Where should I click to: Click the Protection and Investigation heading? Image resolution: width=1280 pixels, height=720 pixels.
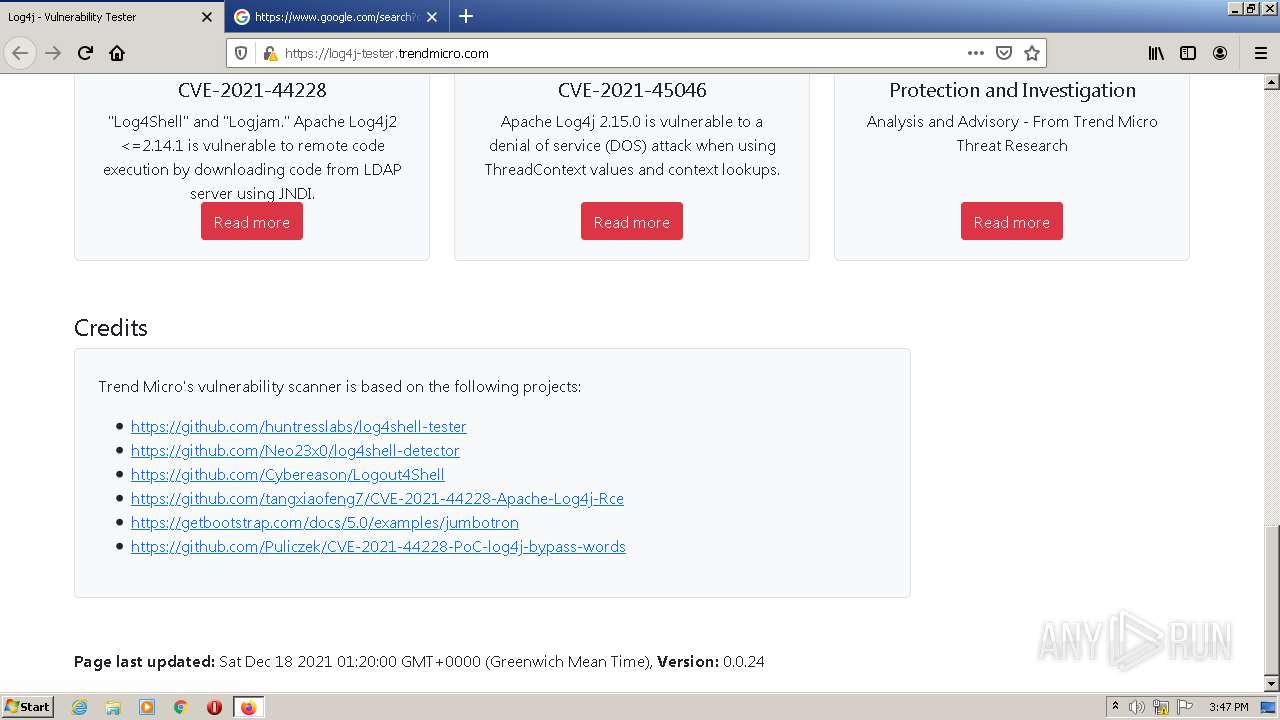[x=1012, y=90]
